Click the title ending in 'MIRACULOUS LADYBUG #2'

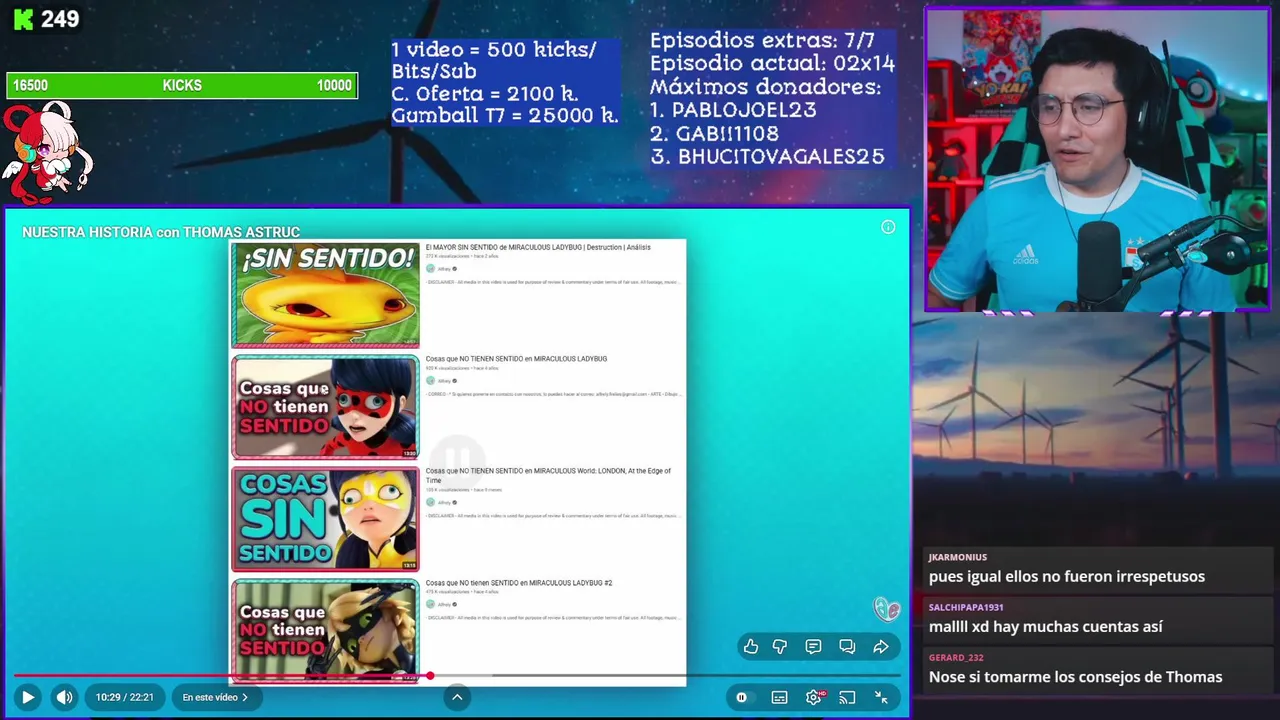pos(518,583)
